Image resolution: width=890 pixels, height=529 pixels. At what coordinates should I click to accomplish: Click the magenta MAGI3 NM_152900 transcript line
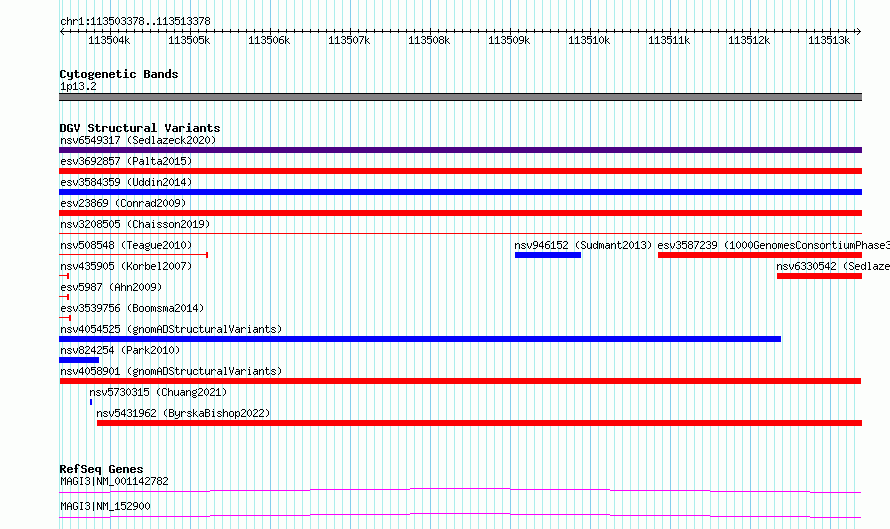(x=460, y=515)
